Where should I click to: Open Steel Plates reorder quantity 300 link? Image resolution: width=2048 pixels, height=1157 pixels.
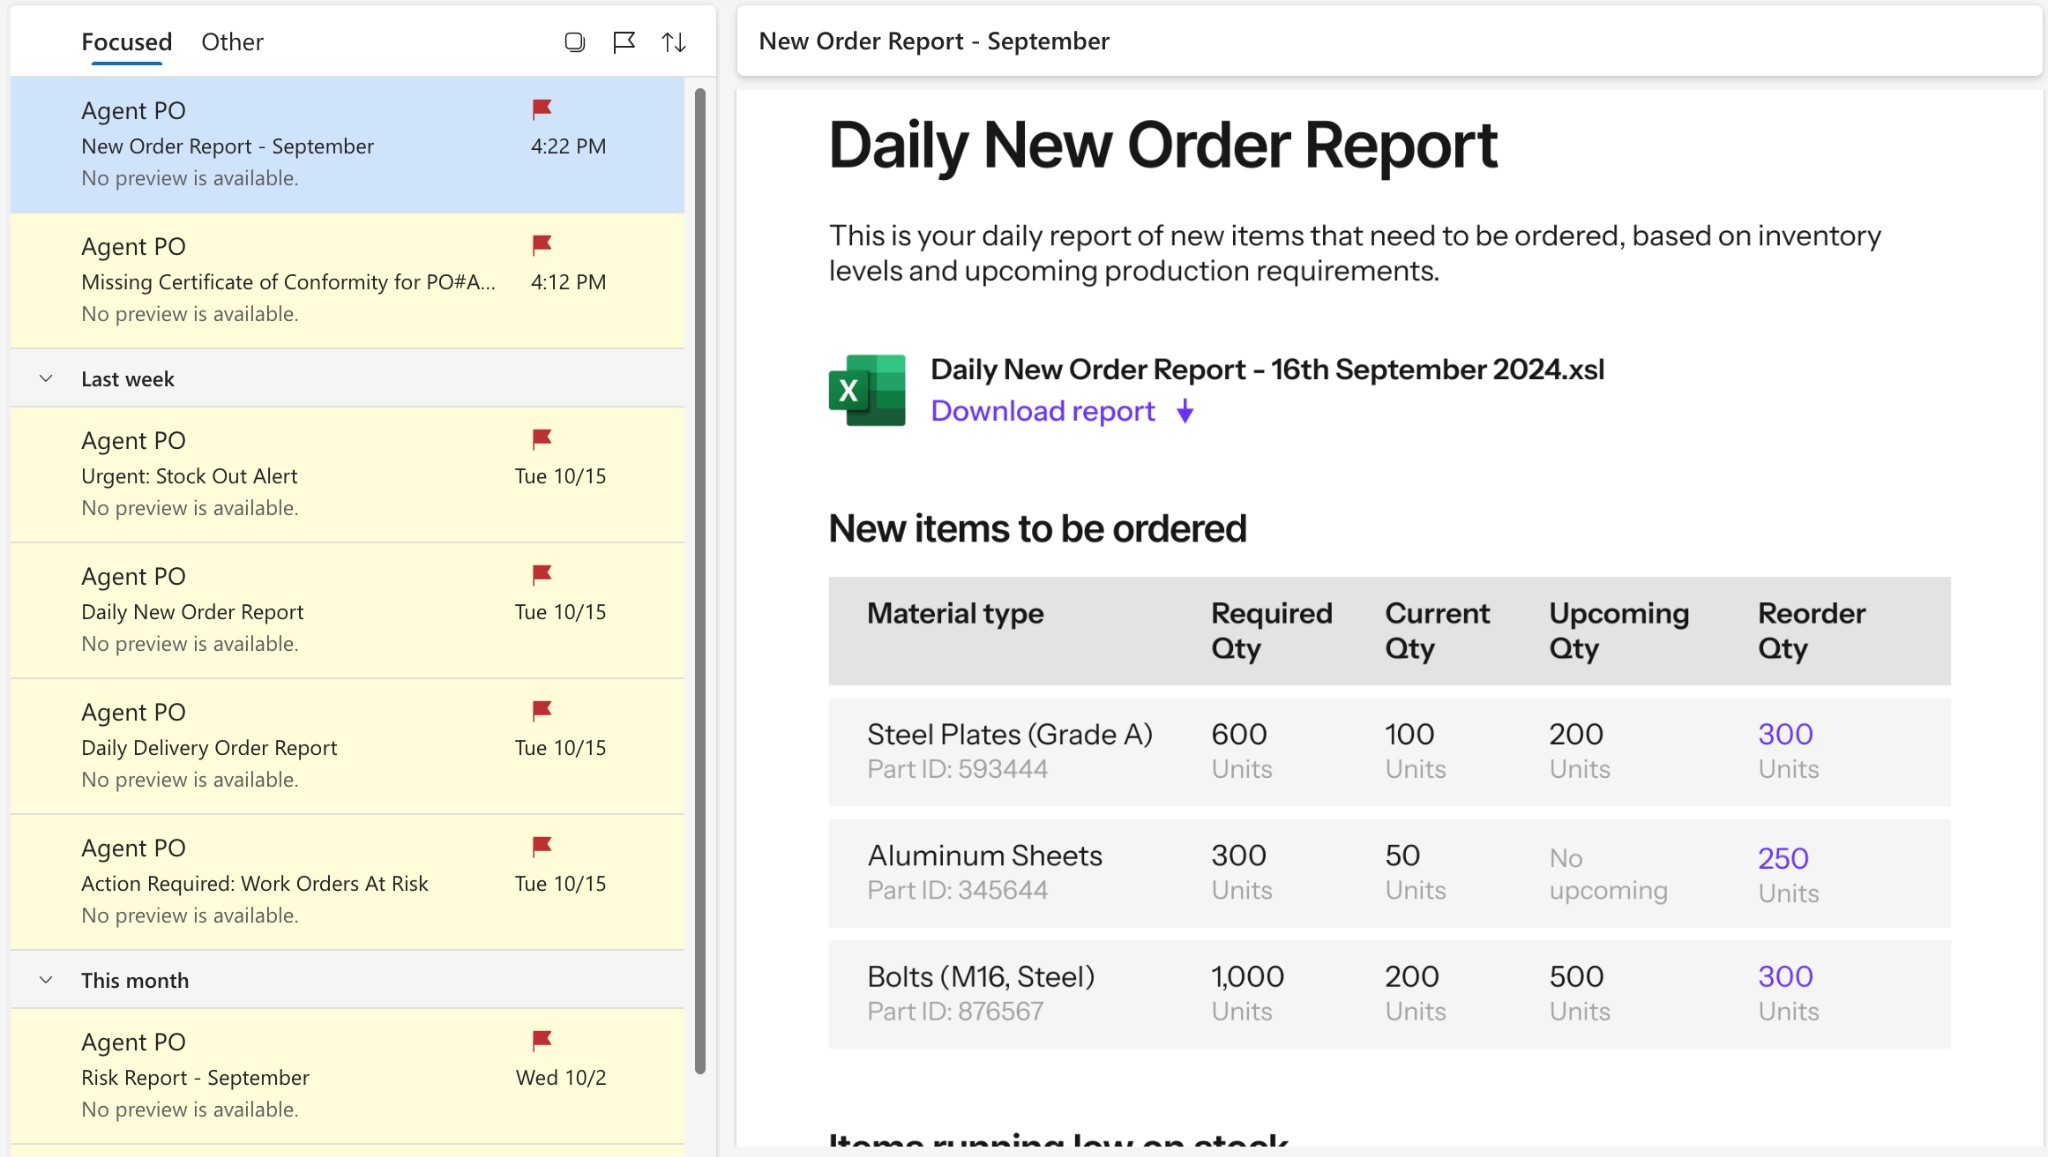click(x=1785, y=734)
